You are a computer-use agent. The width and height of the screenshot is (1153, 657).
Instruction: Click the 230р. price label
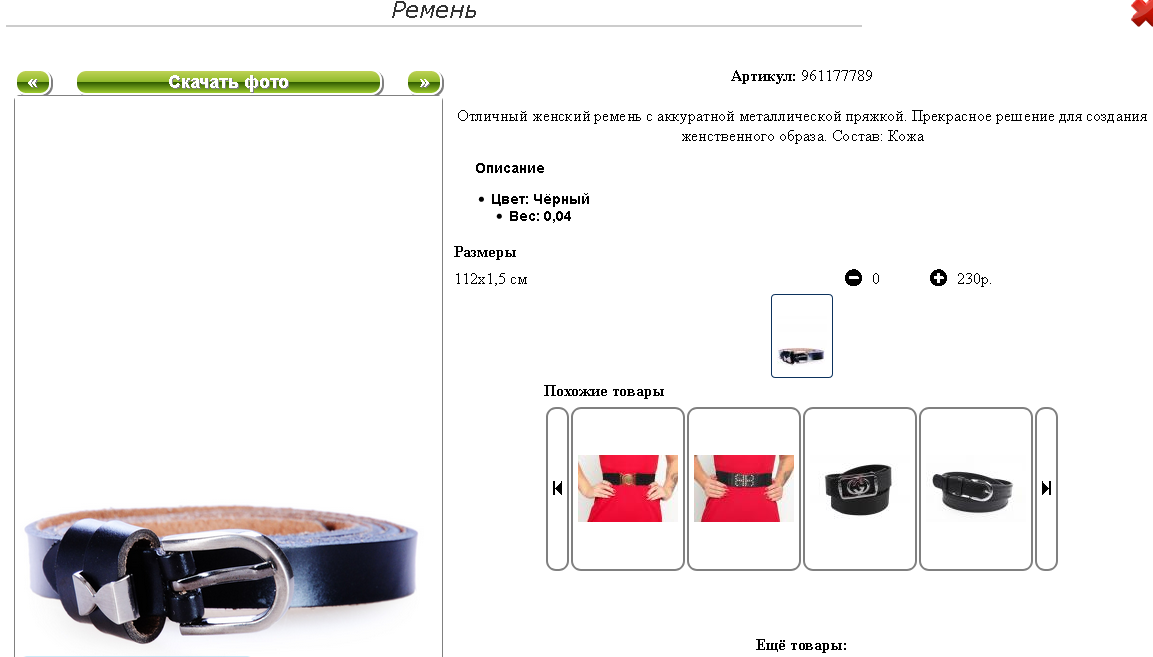[974, 279]
